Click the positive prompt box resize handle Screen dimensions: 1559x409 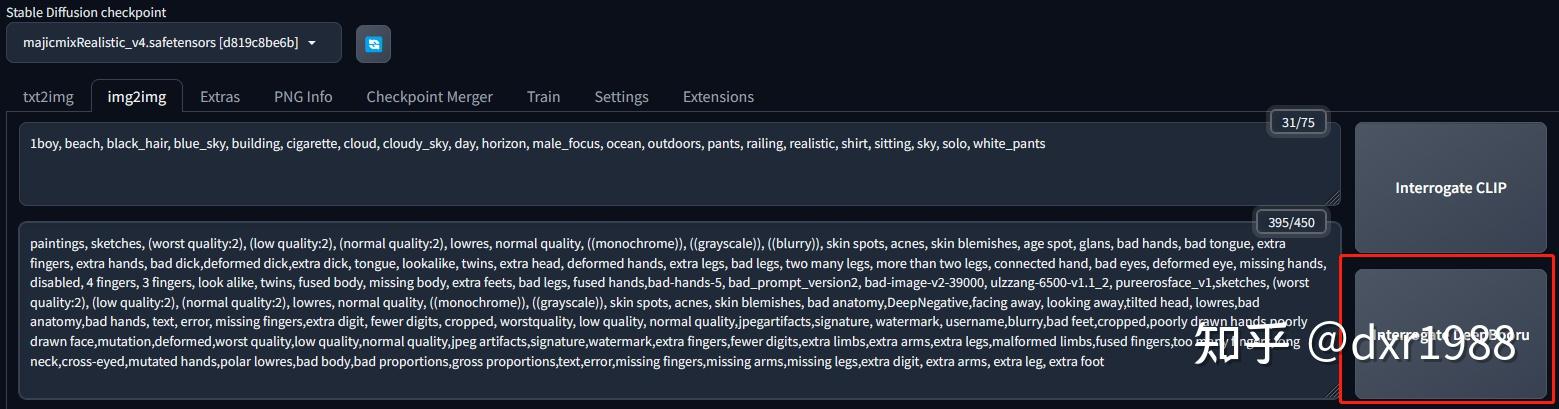point(1332,198)
